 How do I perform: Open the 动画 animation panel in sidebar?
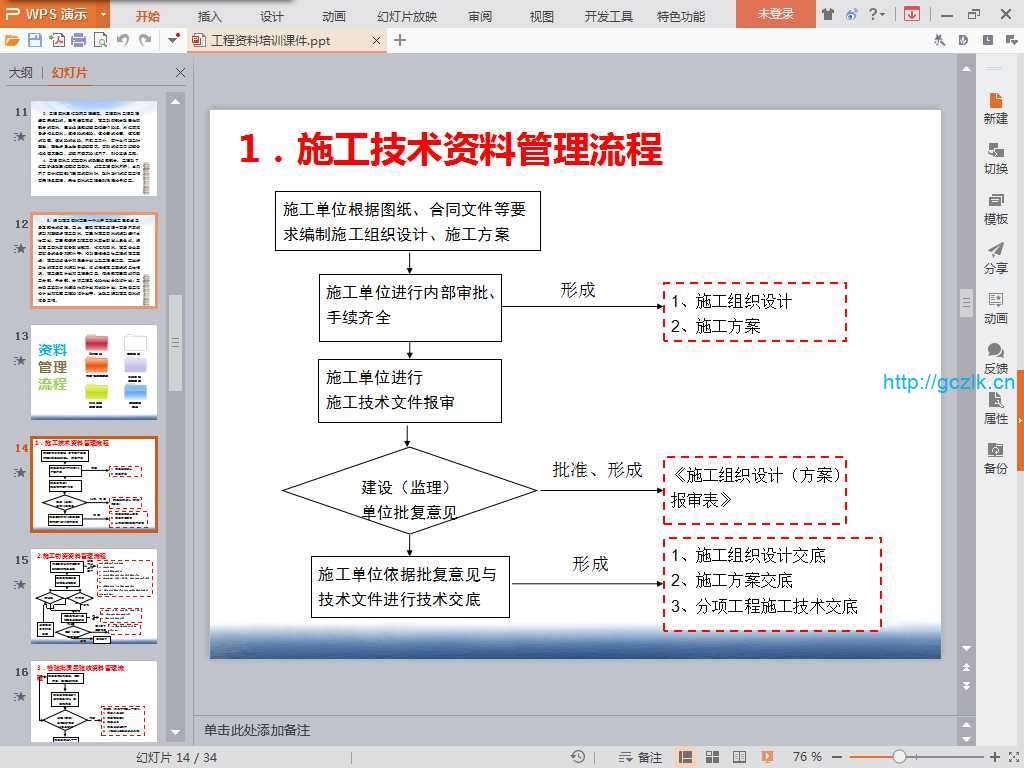[x=995, y=308]
